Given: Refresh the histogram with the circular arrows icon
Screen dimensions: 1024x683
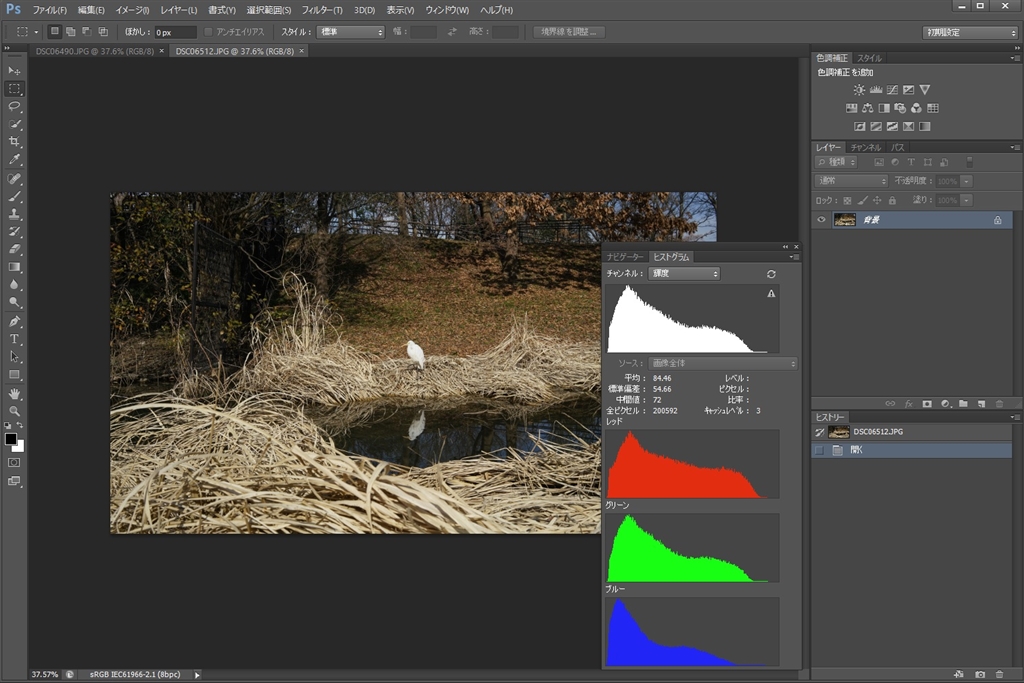Looking at the screenshot, I should click(771, 274).
